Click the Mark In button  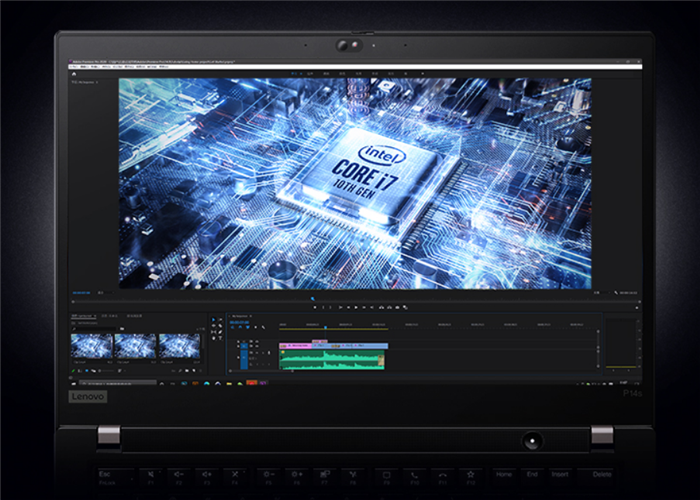point(323,307)
